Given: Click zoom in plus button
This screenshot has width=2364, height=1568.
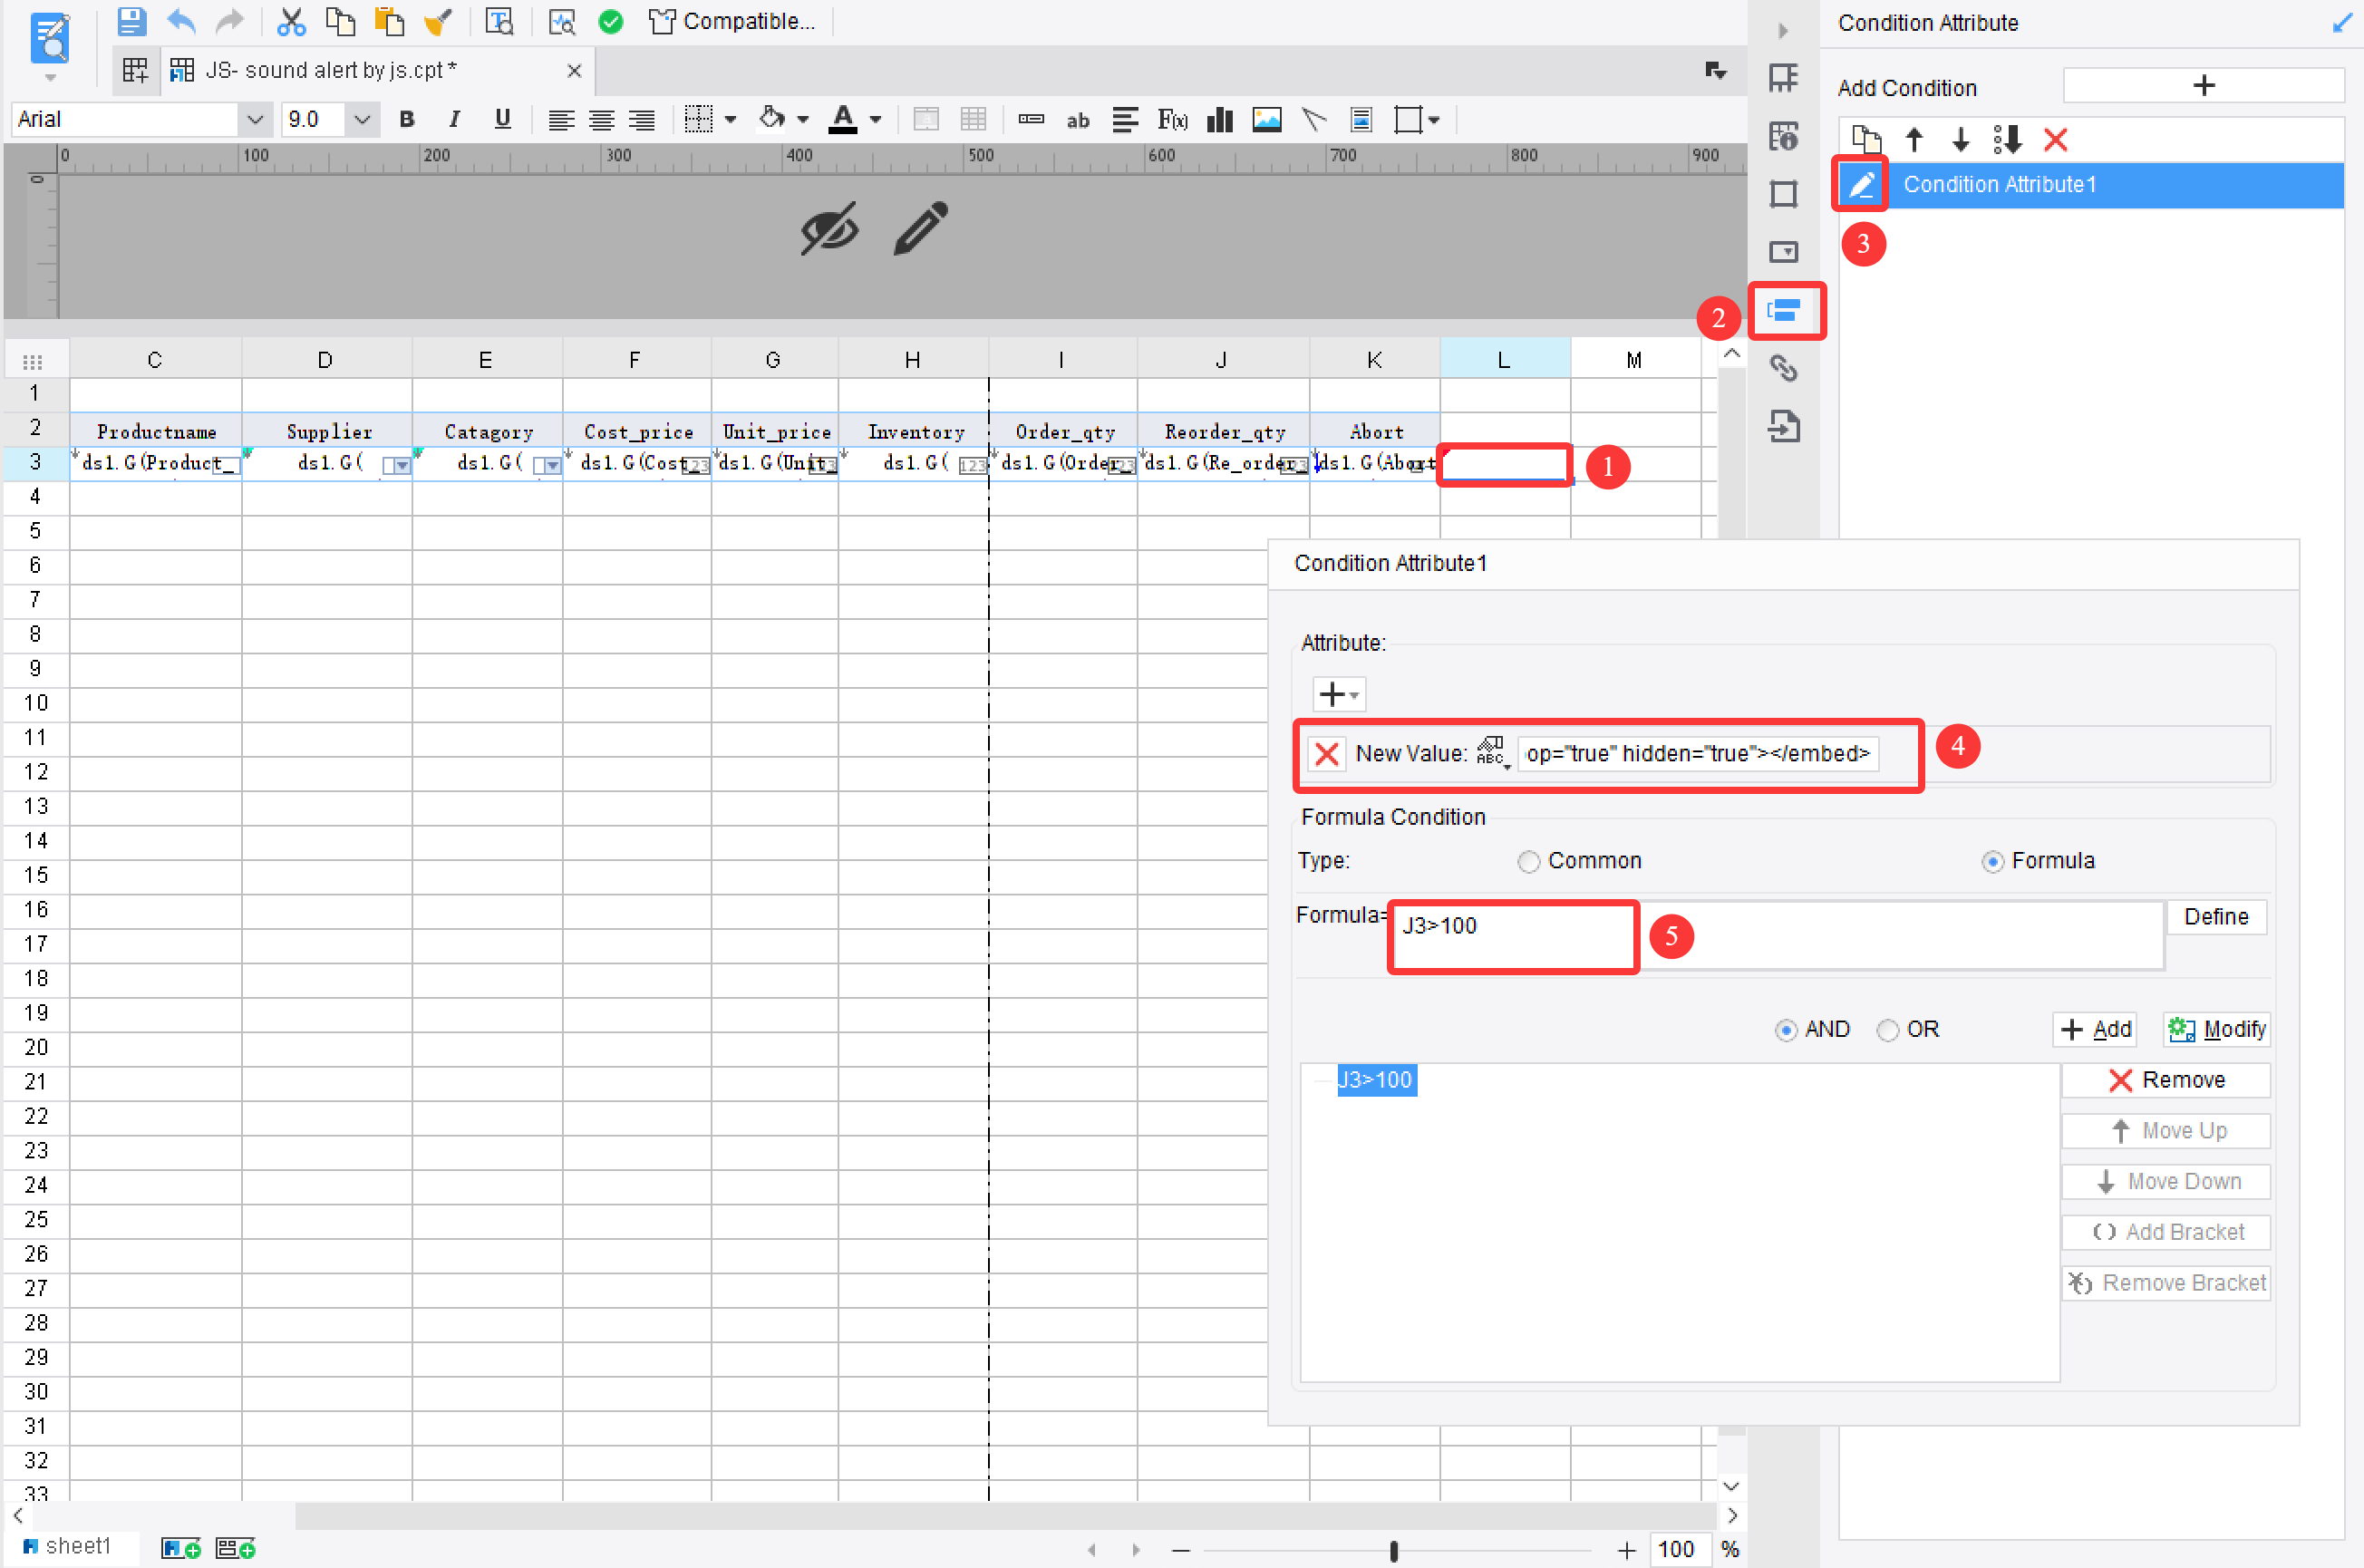Looking at the screenshot, I should tap(1626, 1550).
